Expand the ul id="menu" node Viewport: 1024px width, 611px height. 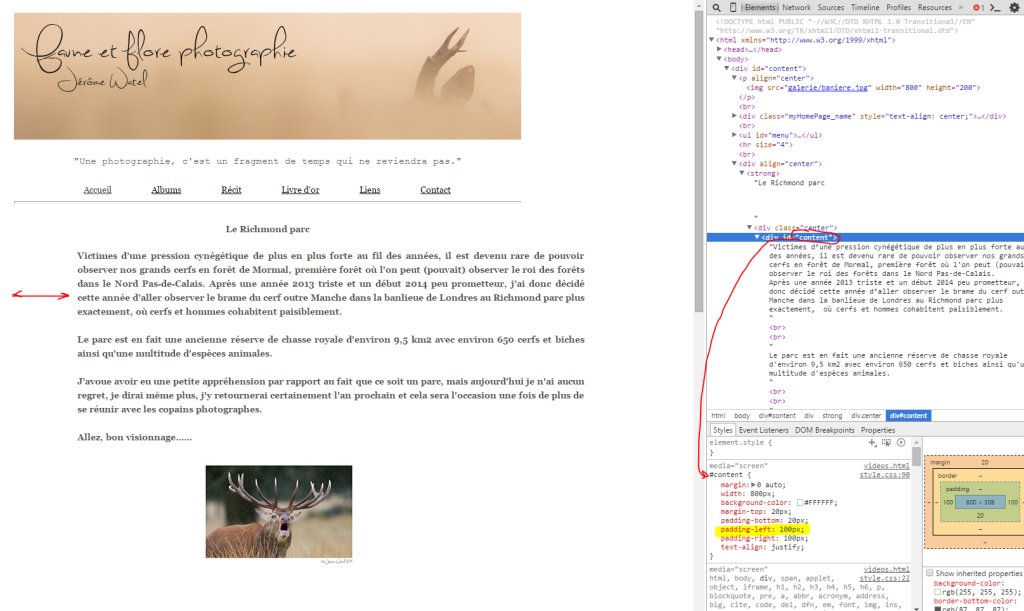click(x=734, y=135)
